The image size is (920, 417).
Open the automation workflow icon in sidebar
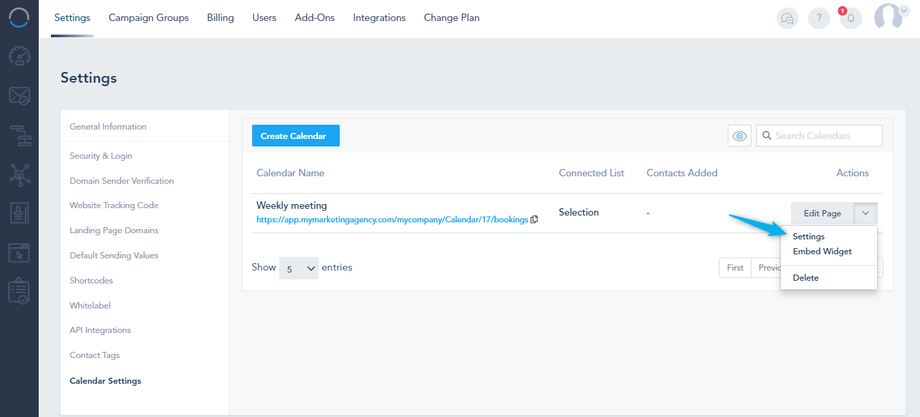19,135
